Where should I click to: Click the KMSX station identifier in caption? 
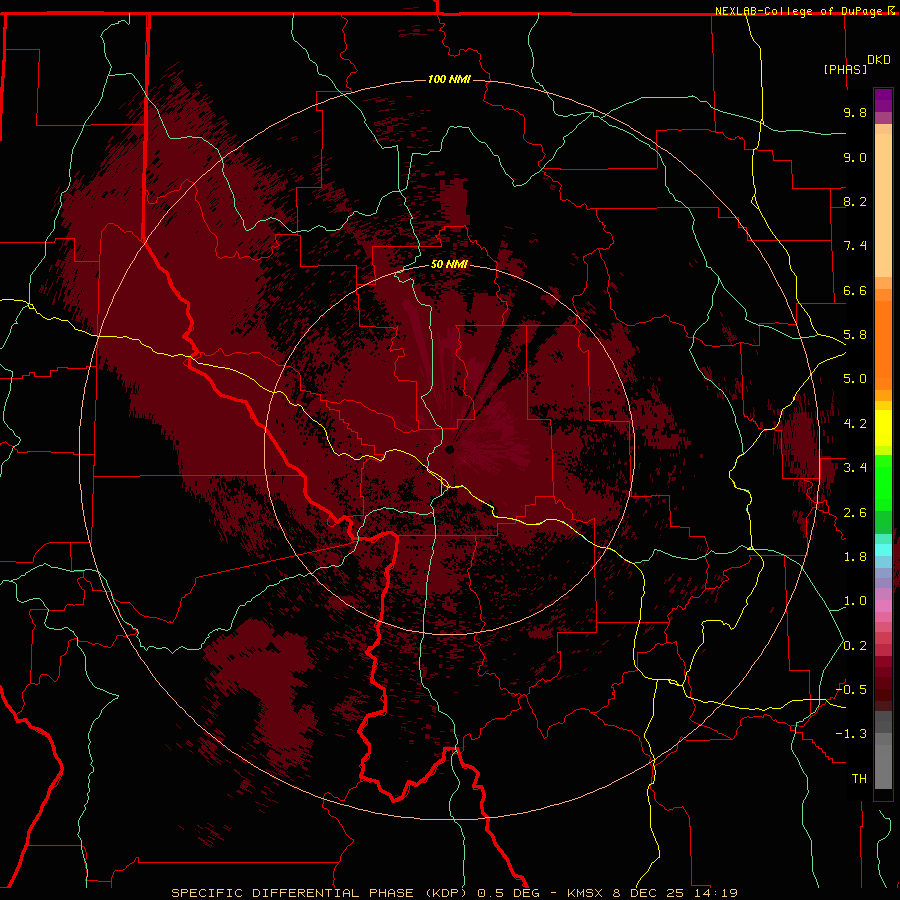click(587, 893)
